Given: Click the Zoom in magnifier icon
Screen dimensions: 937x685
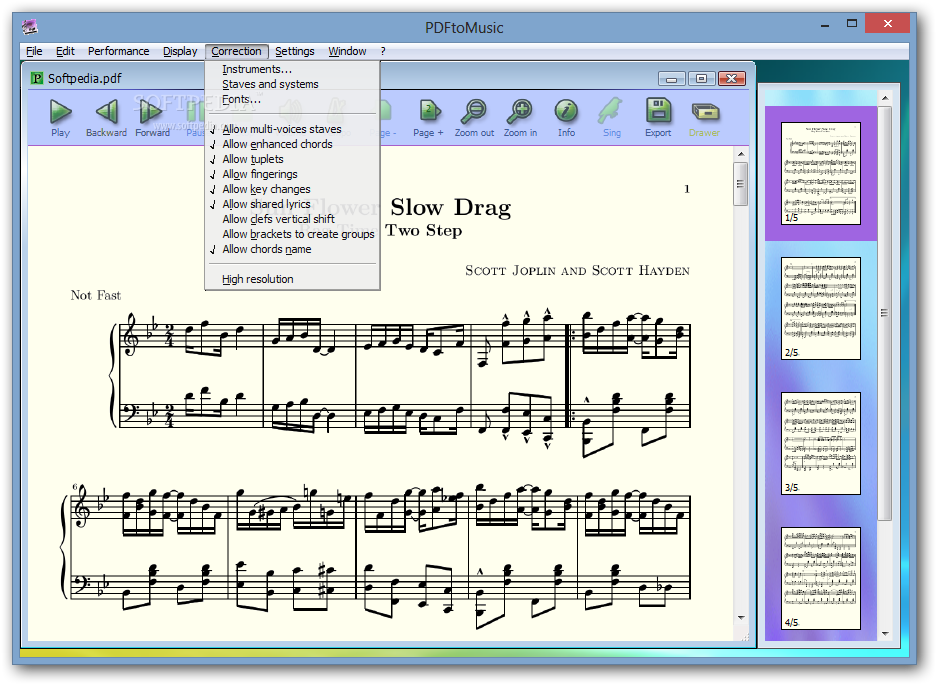Looking at the screenshot, I should click(520, 112).
